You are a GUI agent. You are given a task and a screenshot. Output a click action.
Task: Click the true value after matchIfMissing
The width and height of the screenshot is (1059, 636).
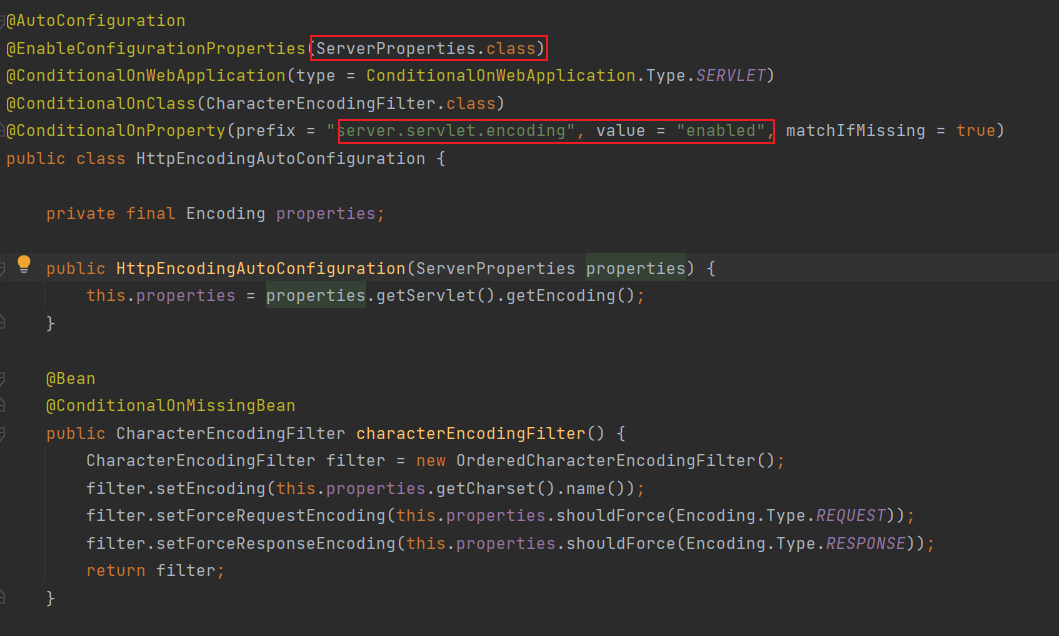pyautogui.click(x=975, y=131)
